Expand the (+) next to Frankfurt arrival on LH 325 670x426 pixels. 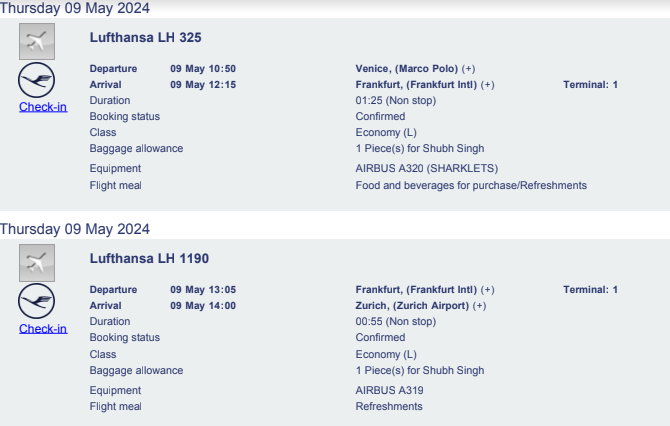488,85
